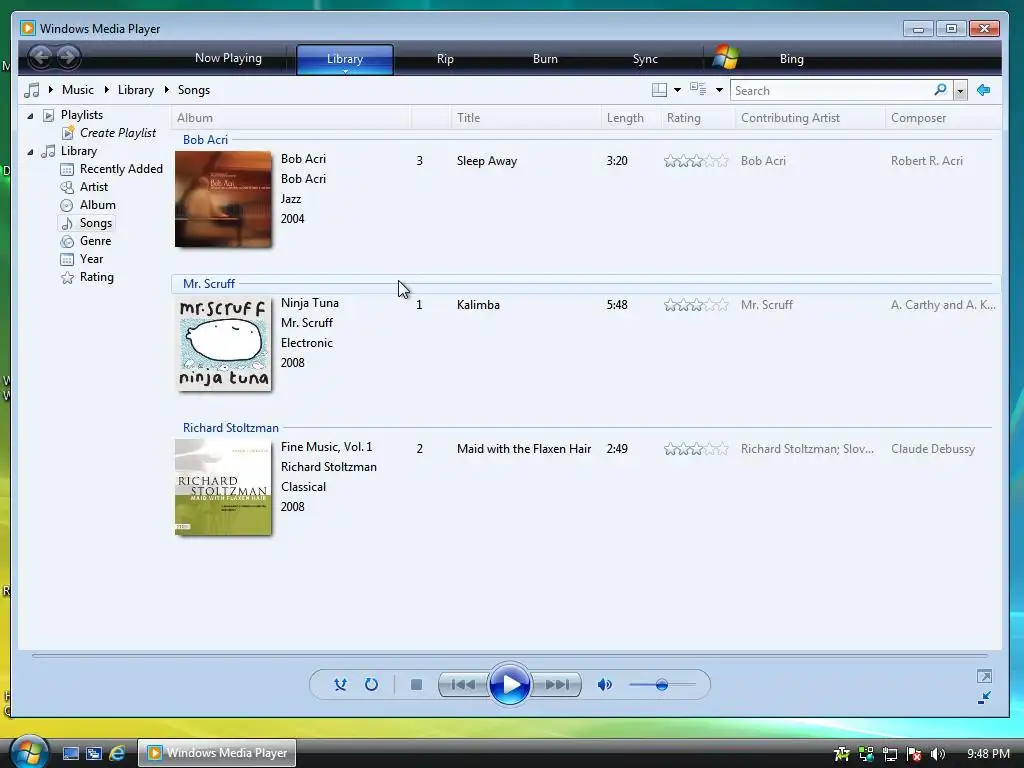Sort by Contributing Artist column header

click(x=810, y=118)
